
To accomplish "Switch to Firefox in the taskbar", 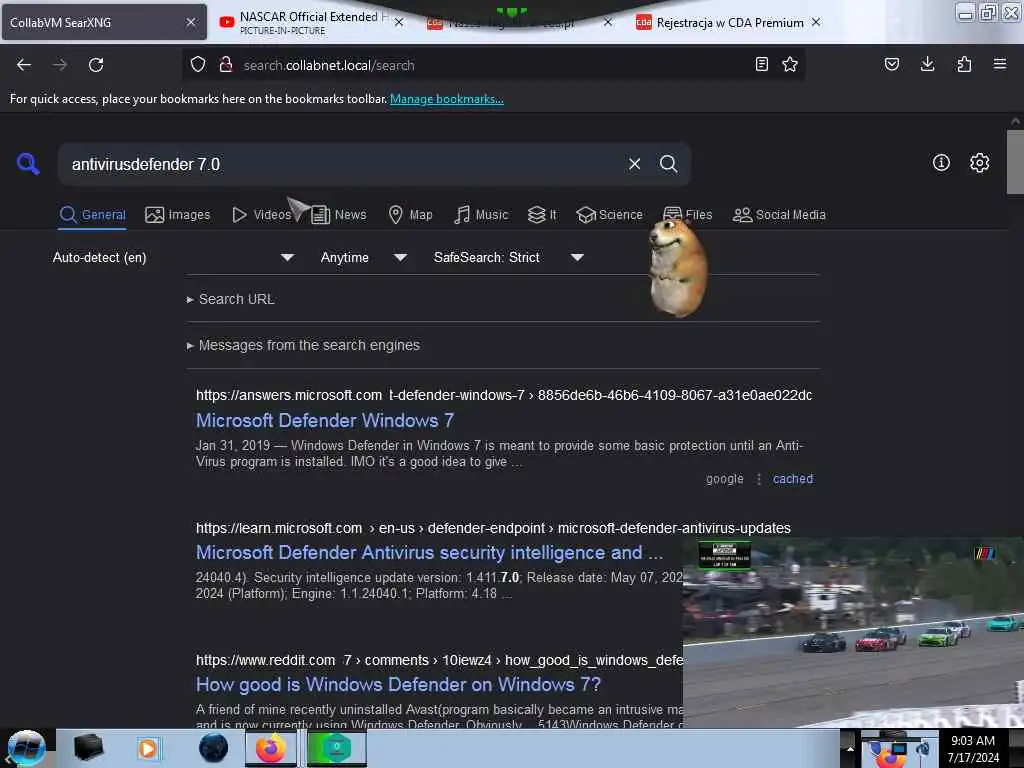I will click(x=271, y=748).
